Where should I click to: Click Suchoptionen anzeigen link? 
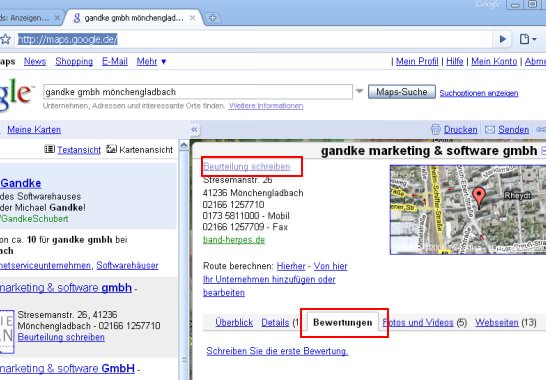click(479, 93)
